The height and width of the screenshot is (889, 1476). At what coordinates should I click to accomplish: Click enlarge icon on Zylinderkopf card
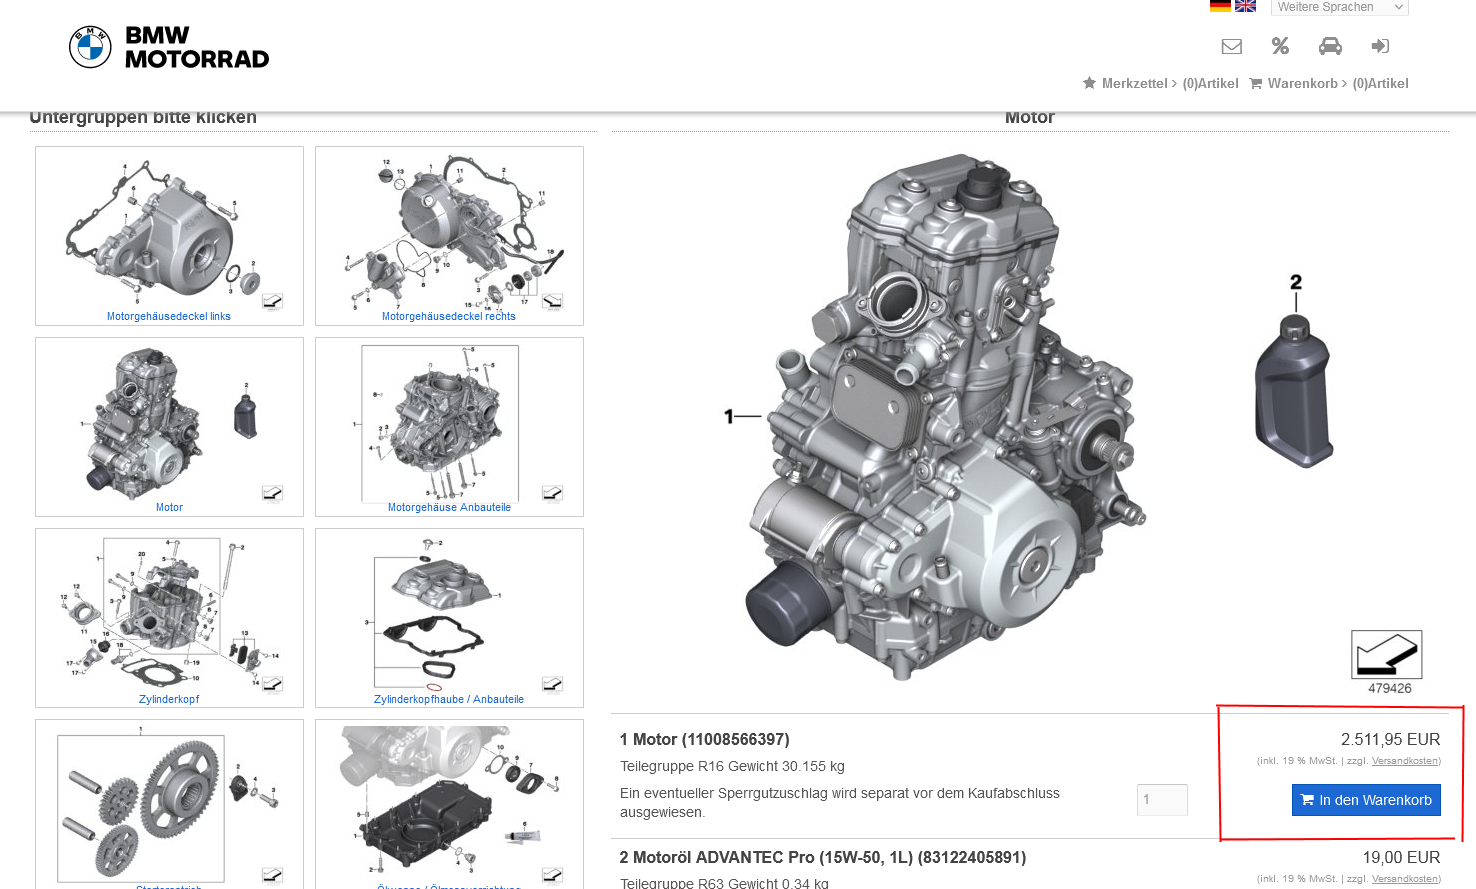click(x=272, y=684)
